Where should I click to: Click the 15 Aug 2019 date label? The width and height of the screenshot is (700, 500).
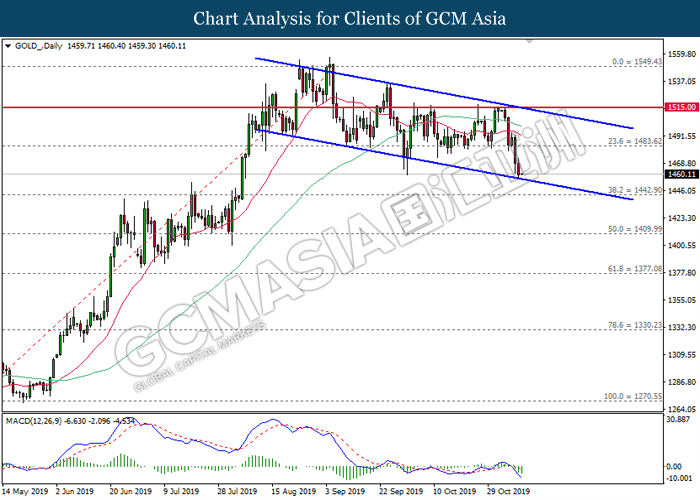click(x=293, y=492)
